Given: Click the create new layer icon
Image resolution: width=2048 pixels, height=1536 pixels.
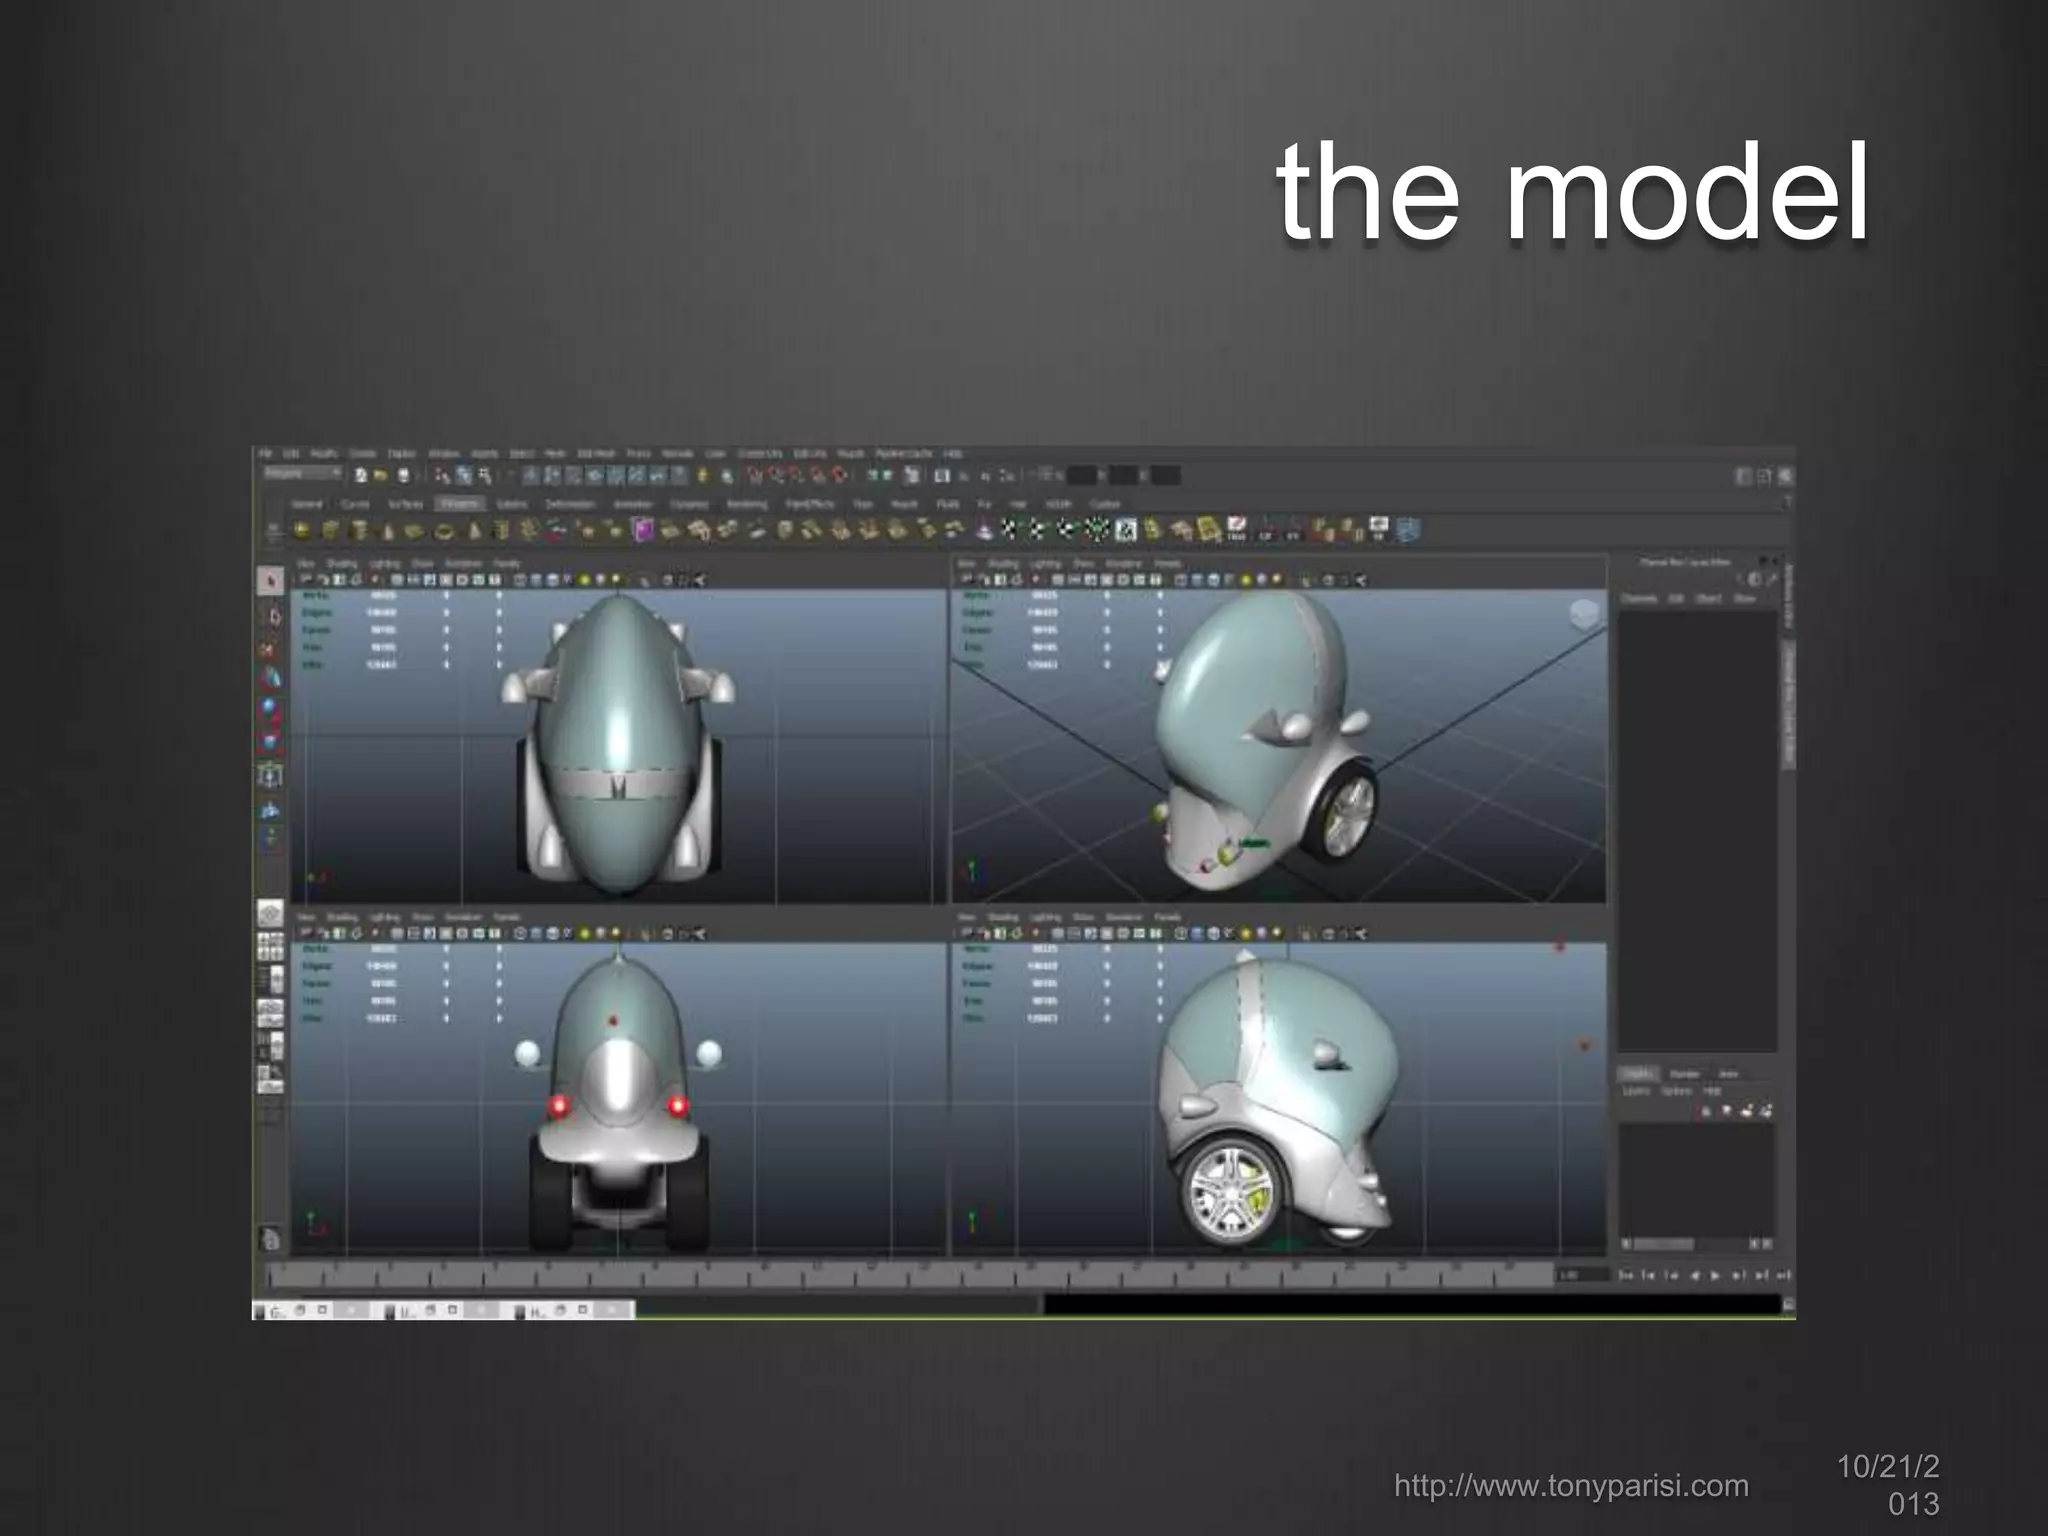Looking at the screenshot, I should 1747,1111.
